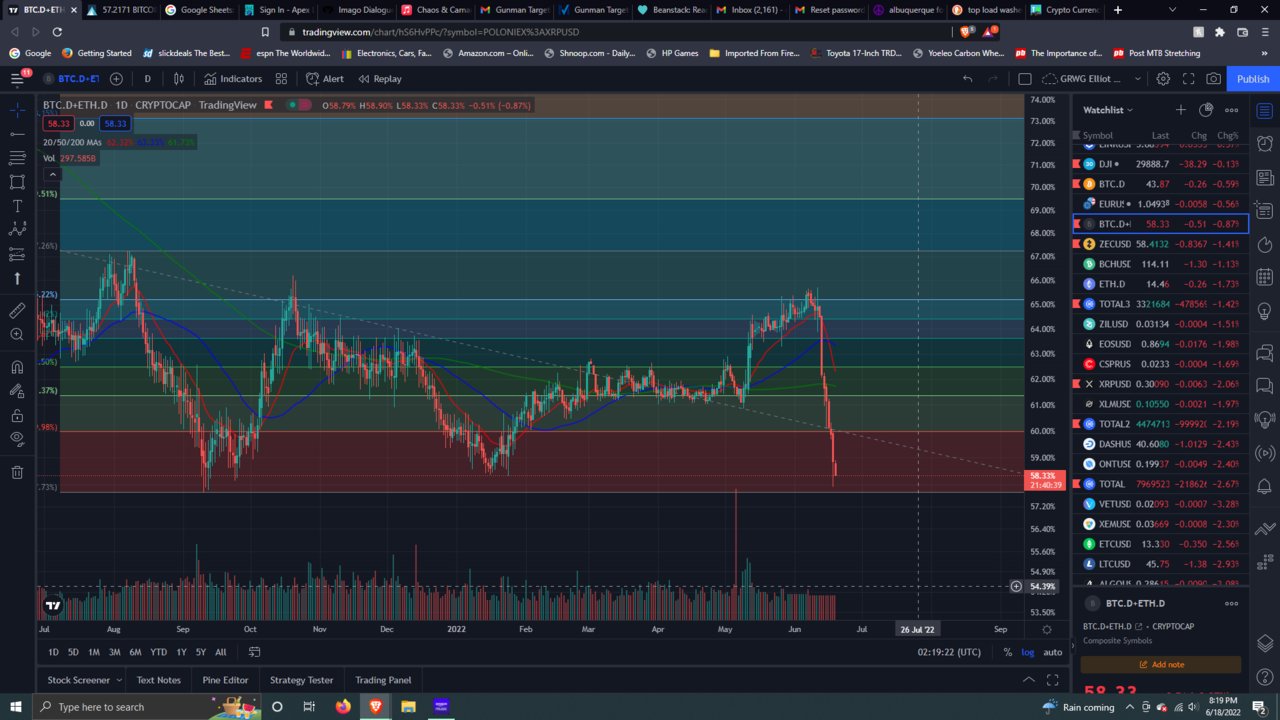Open watchlist advanced view pie icon
Screen dimensions: 1280x720
[1206, 110]
